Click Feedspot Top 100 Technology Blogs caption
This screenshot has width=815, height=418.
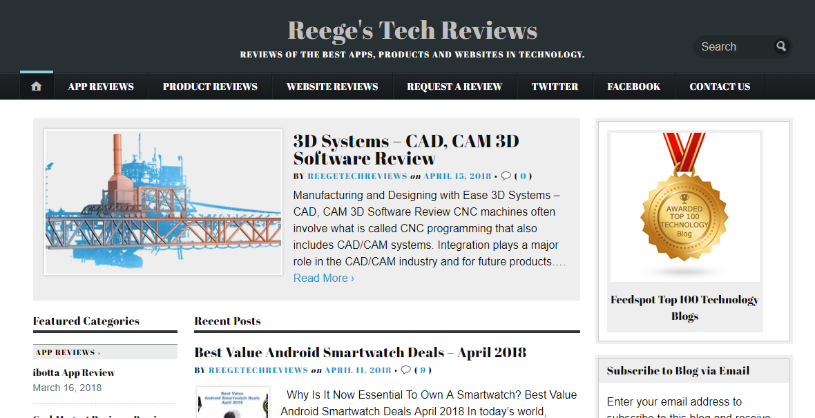pos(685,308)
